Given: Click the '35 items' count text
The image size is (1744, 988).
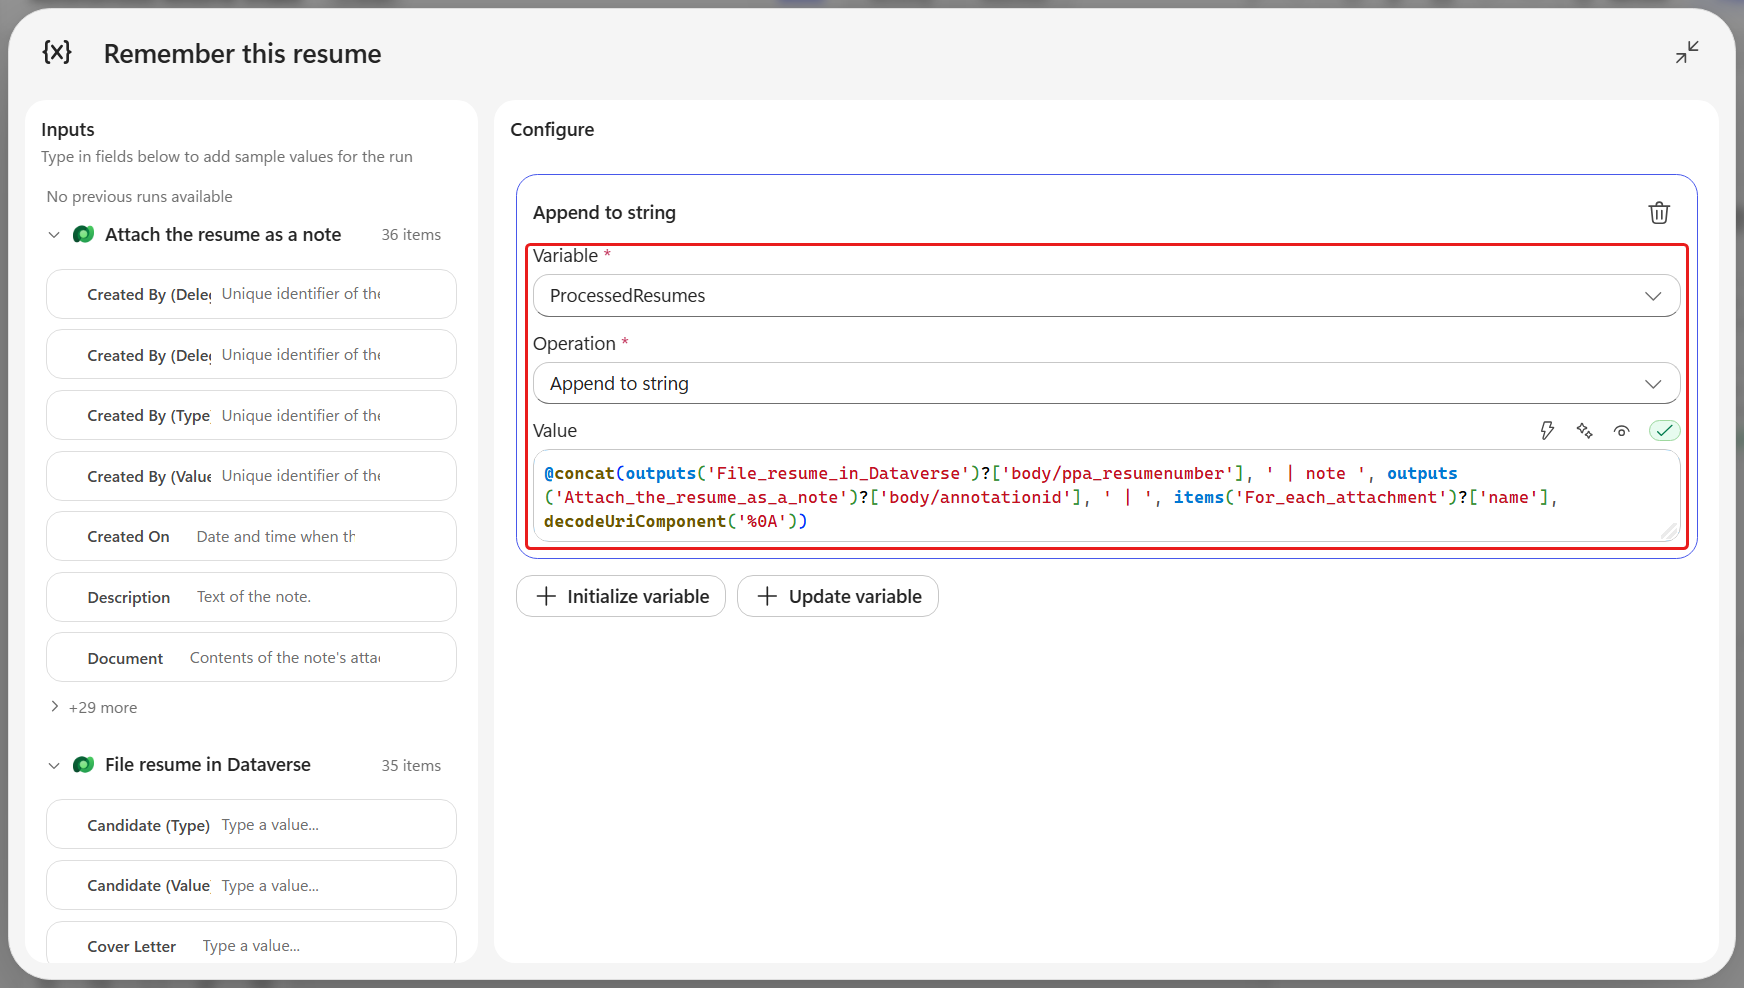Looking at the screenshot, I should (x=411, y=766).
